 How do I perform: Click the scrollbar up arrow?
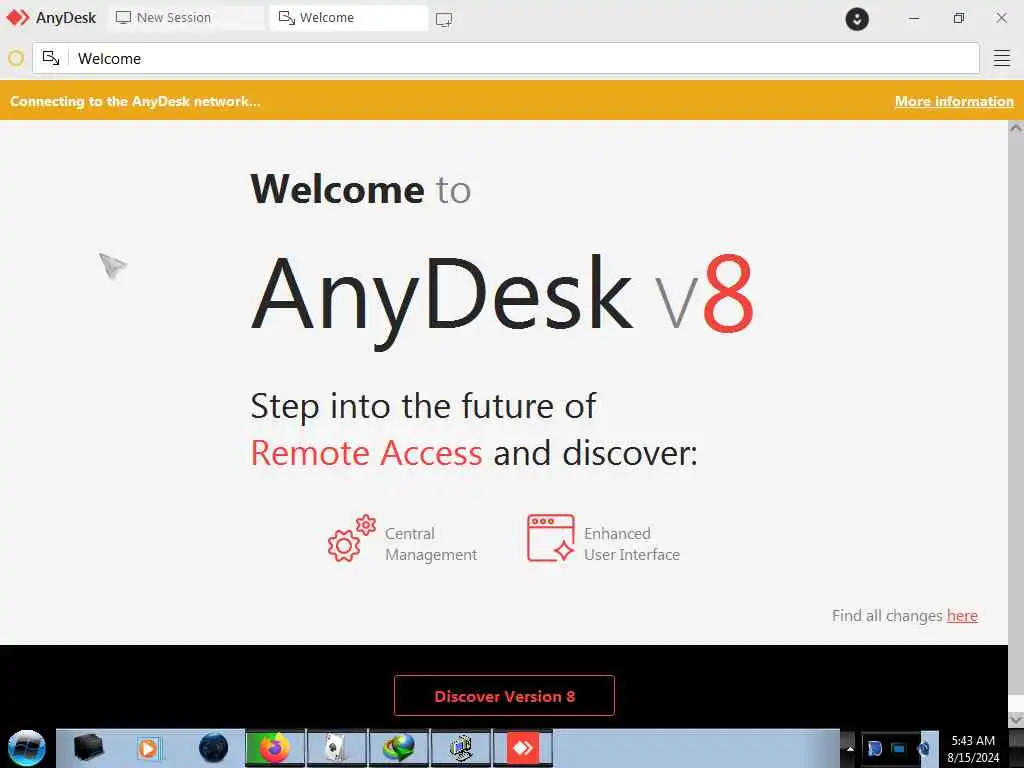click(1016, 129)
